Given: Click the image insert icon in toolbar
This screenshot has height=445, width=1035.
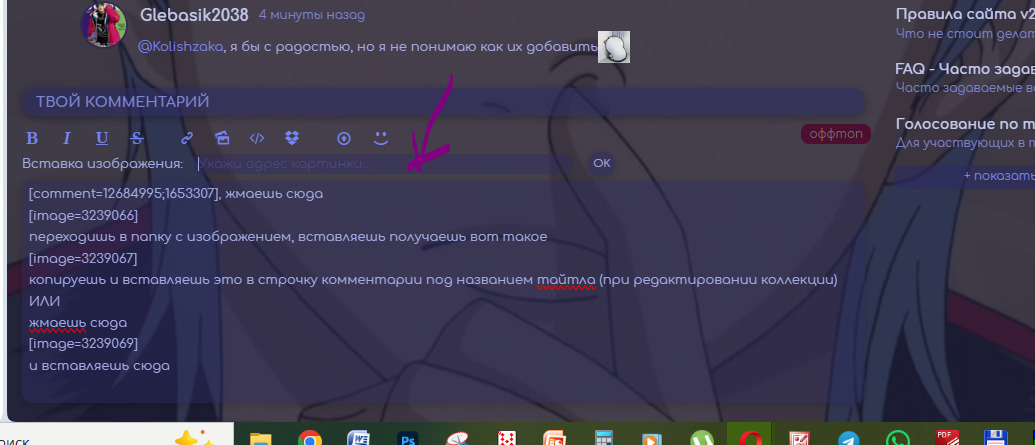Looking at the screenshot, I should coord(222,138).
